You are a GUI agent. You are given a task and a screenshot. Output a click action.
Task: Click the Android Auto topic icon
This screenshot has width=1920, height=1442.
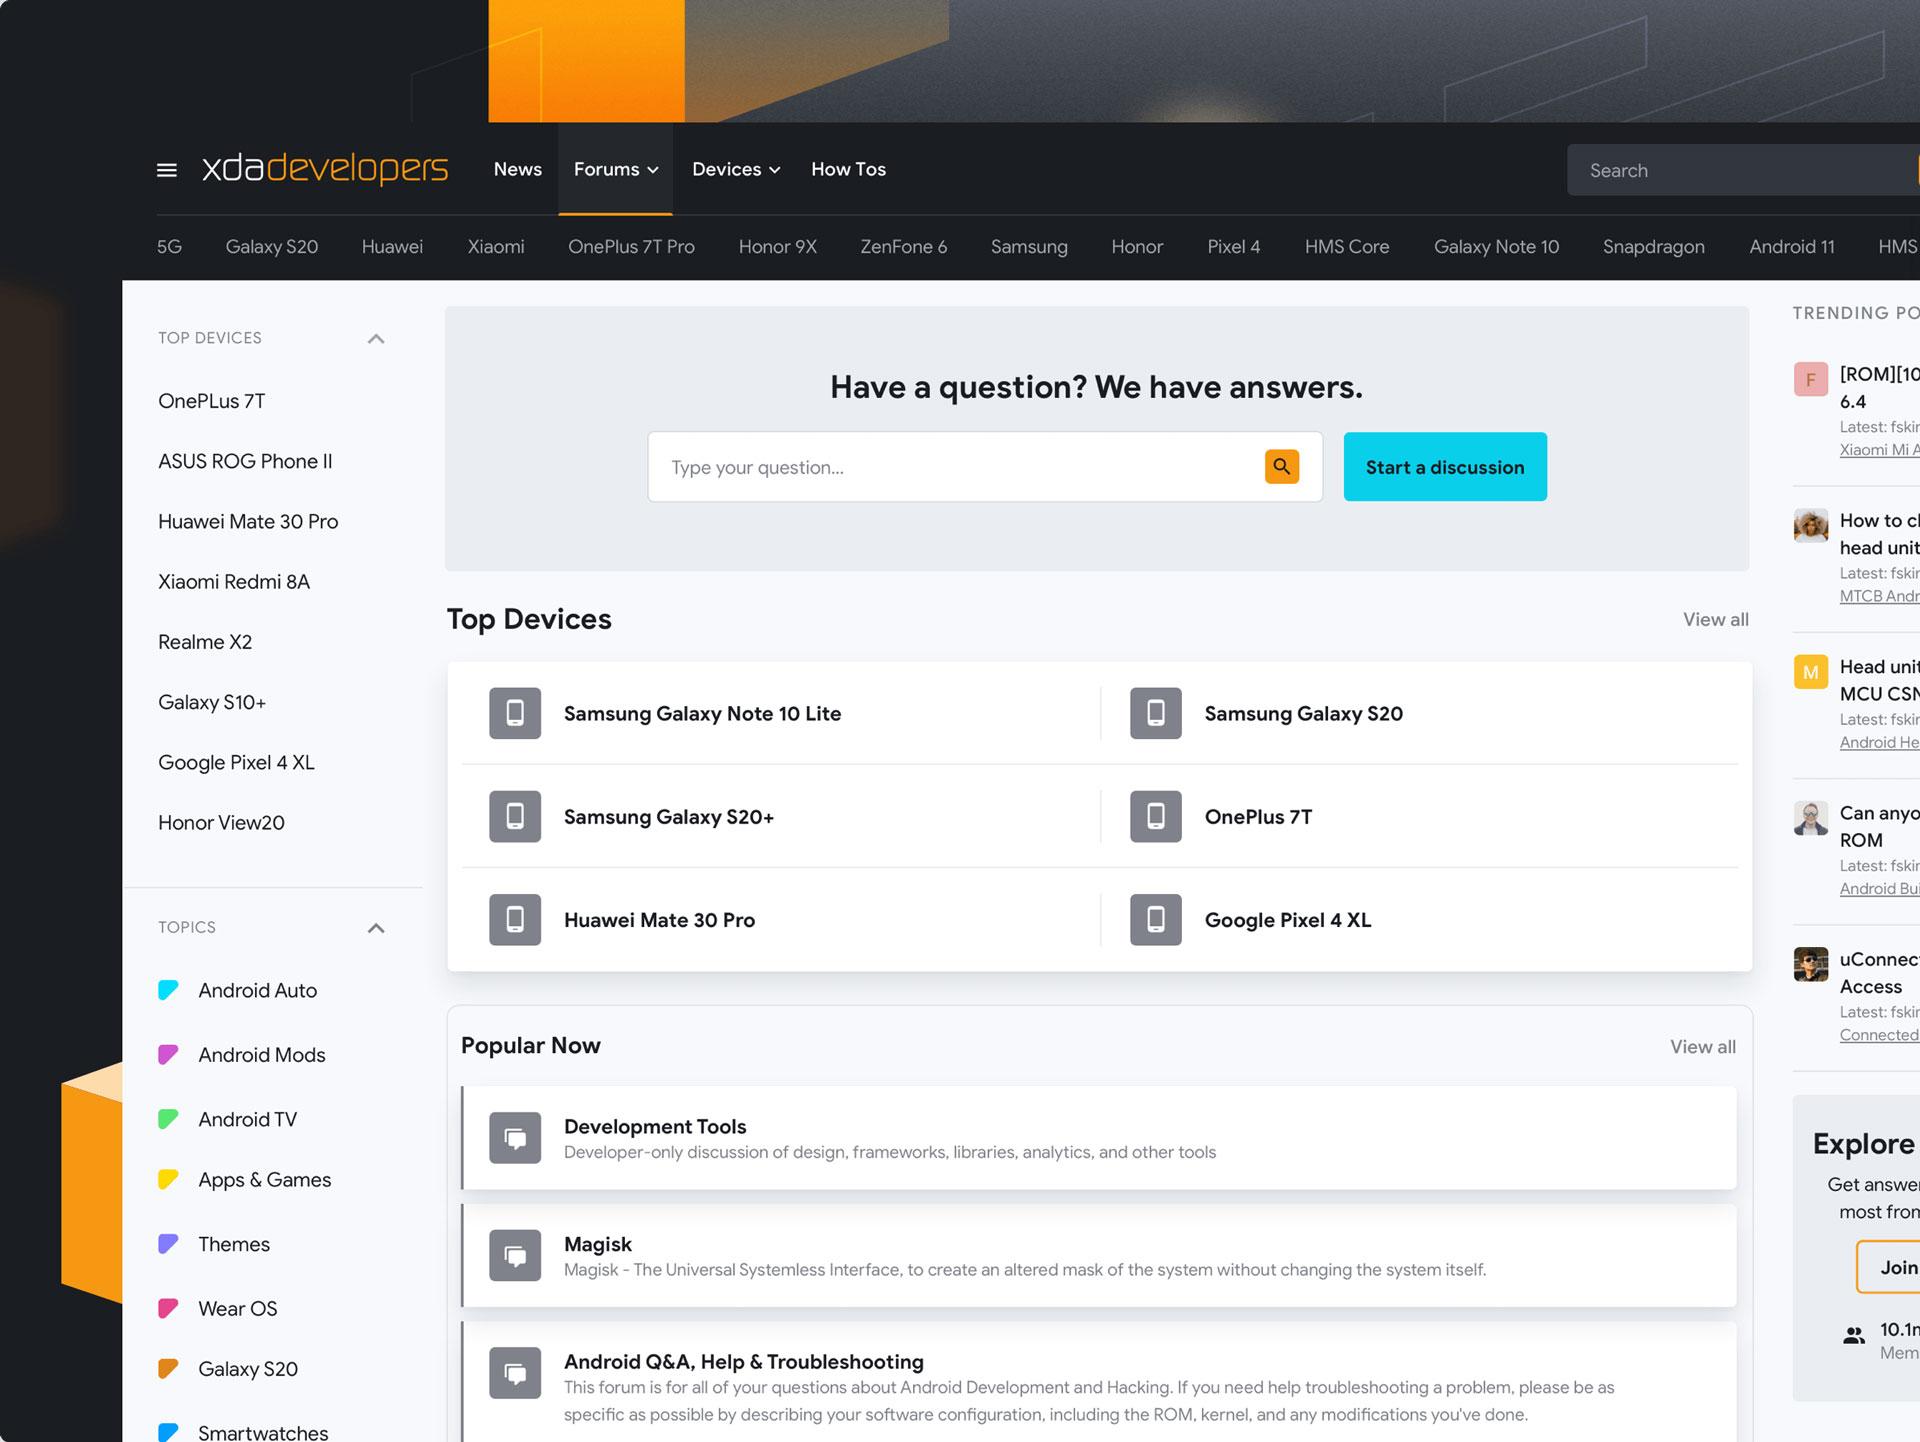(x=168, y=989)
